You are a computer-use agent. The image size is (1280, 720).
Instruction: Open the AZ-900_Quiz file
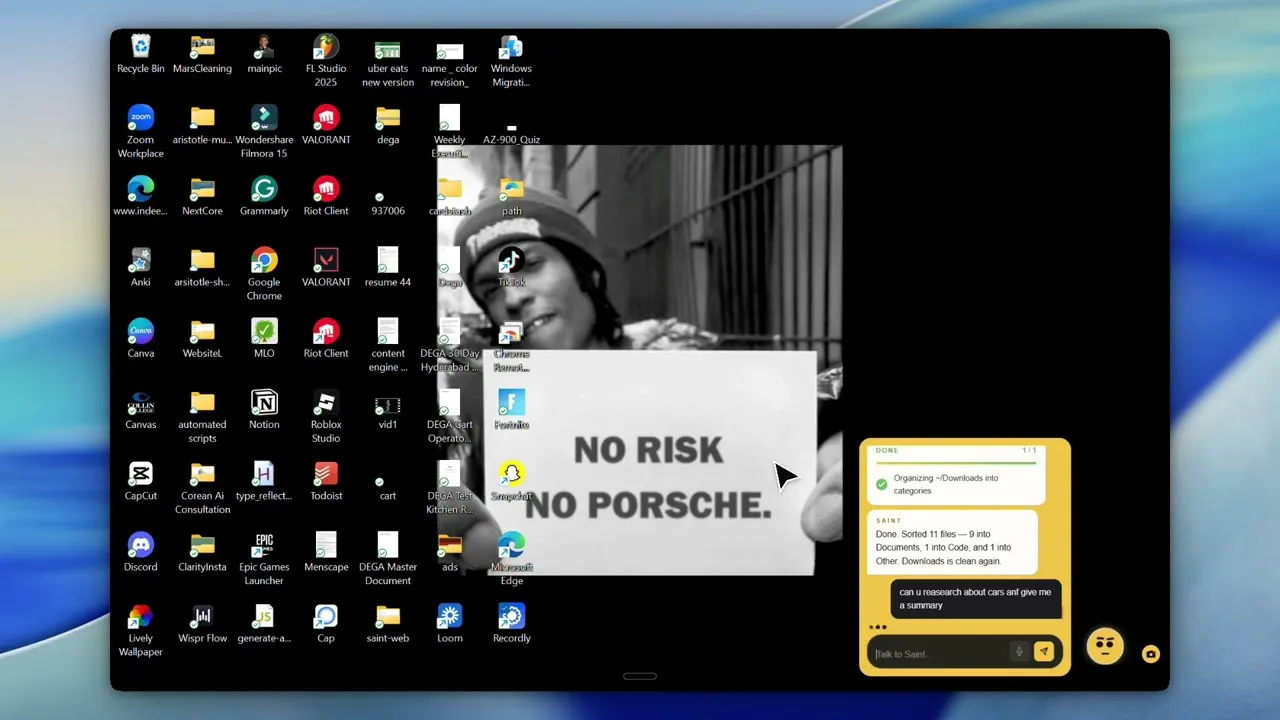[512, 134]
